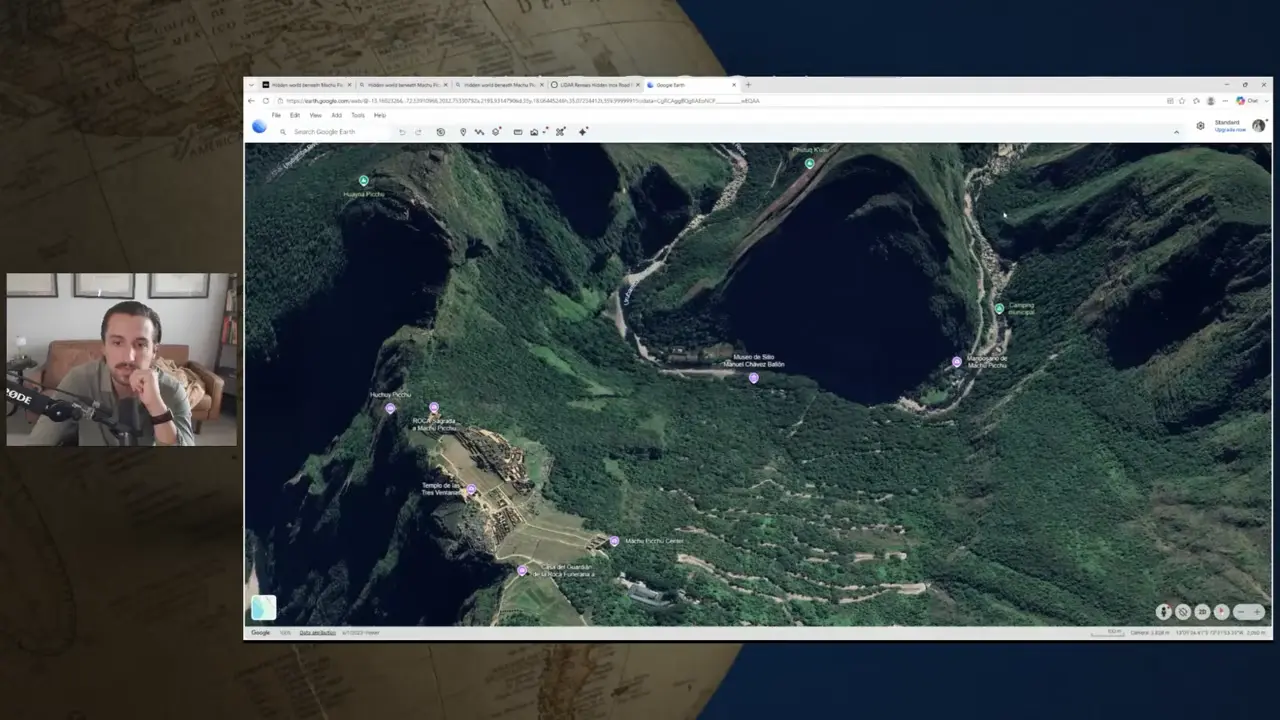Viewport: 1280px width, 720px height.
Task: Reload the page with the refresh button
Action: point(266,101)
